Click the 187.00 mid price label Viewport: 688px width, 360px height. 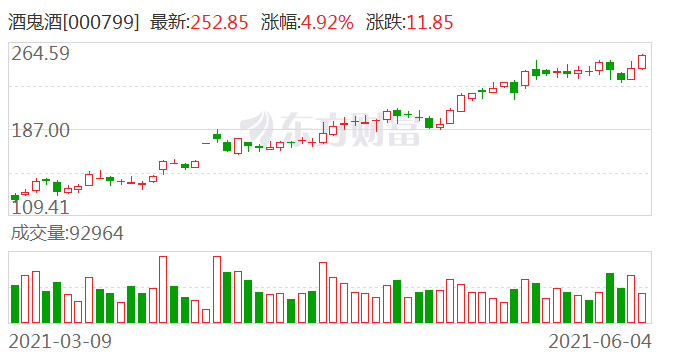[x=40, y=130]
